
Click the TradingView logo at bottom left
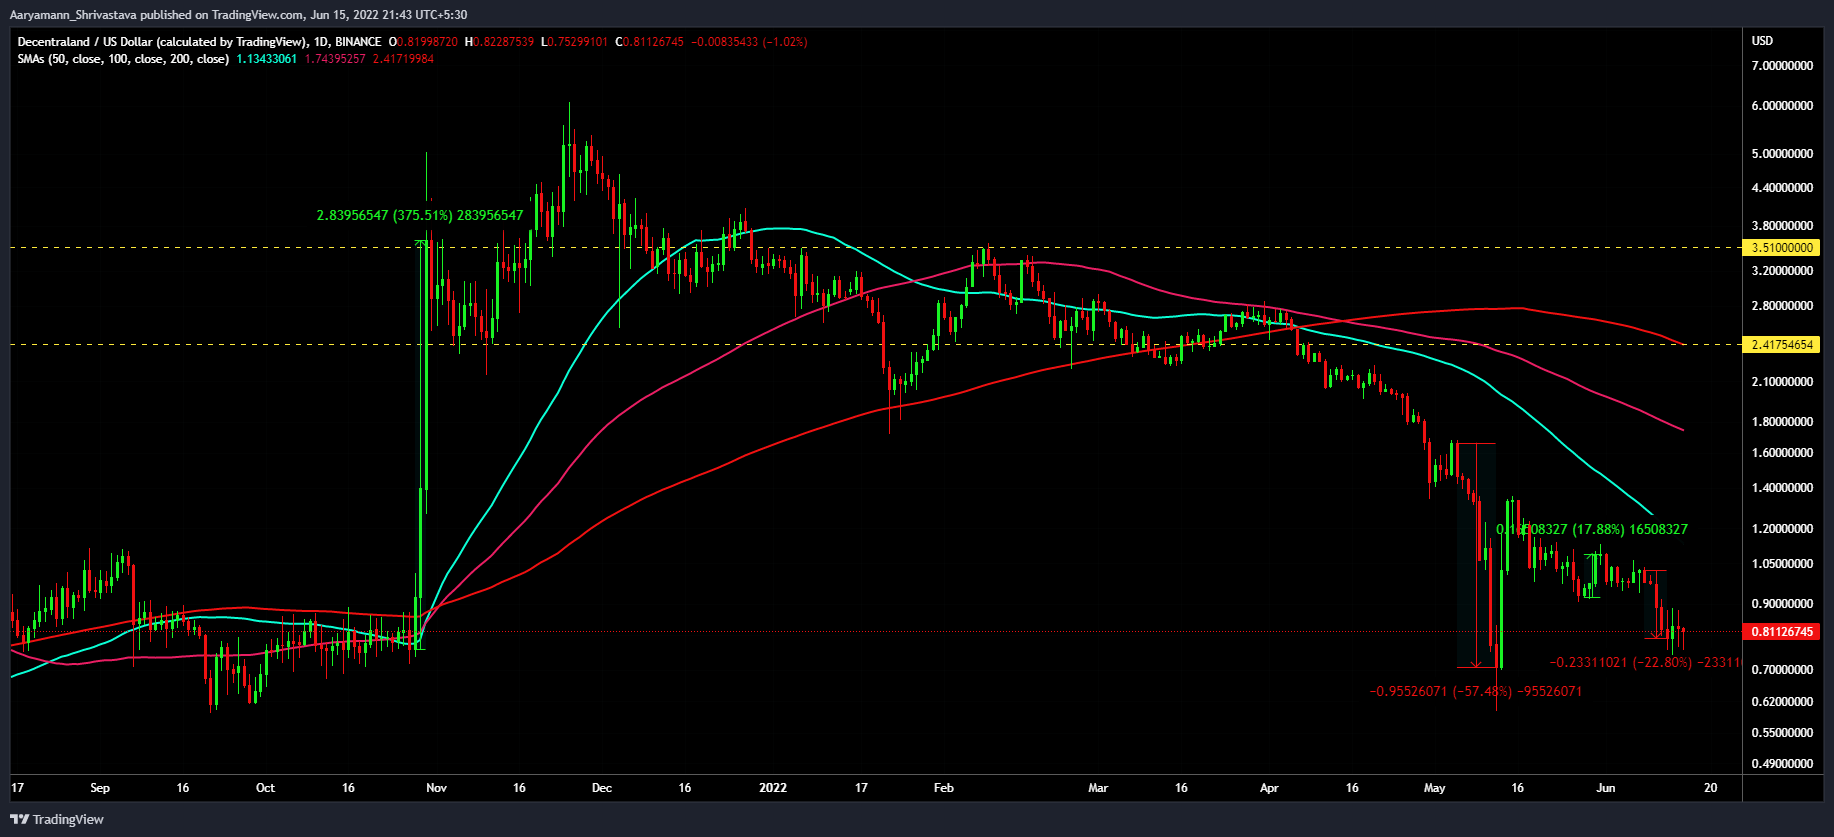57,819
